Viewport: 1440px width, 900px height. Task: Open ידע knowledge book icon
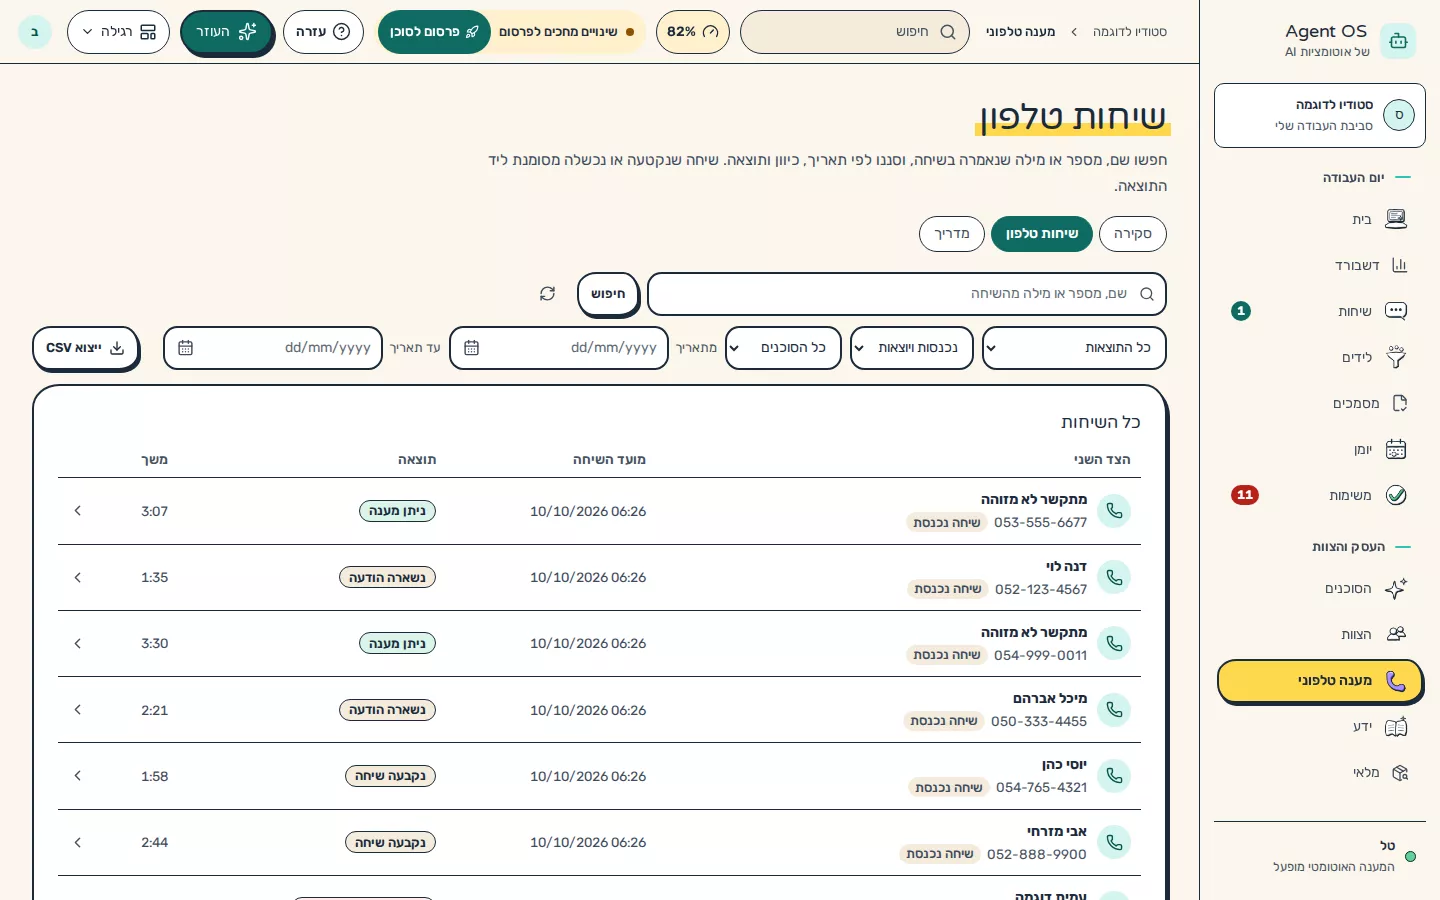[x=1396, y=726]
